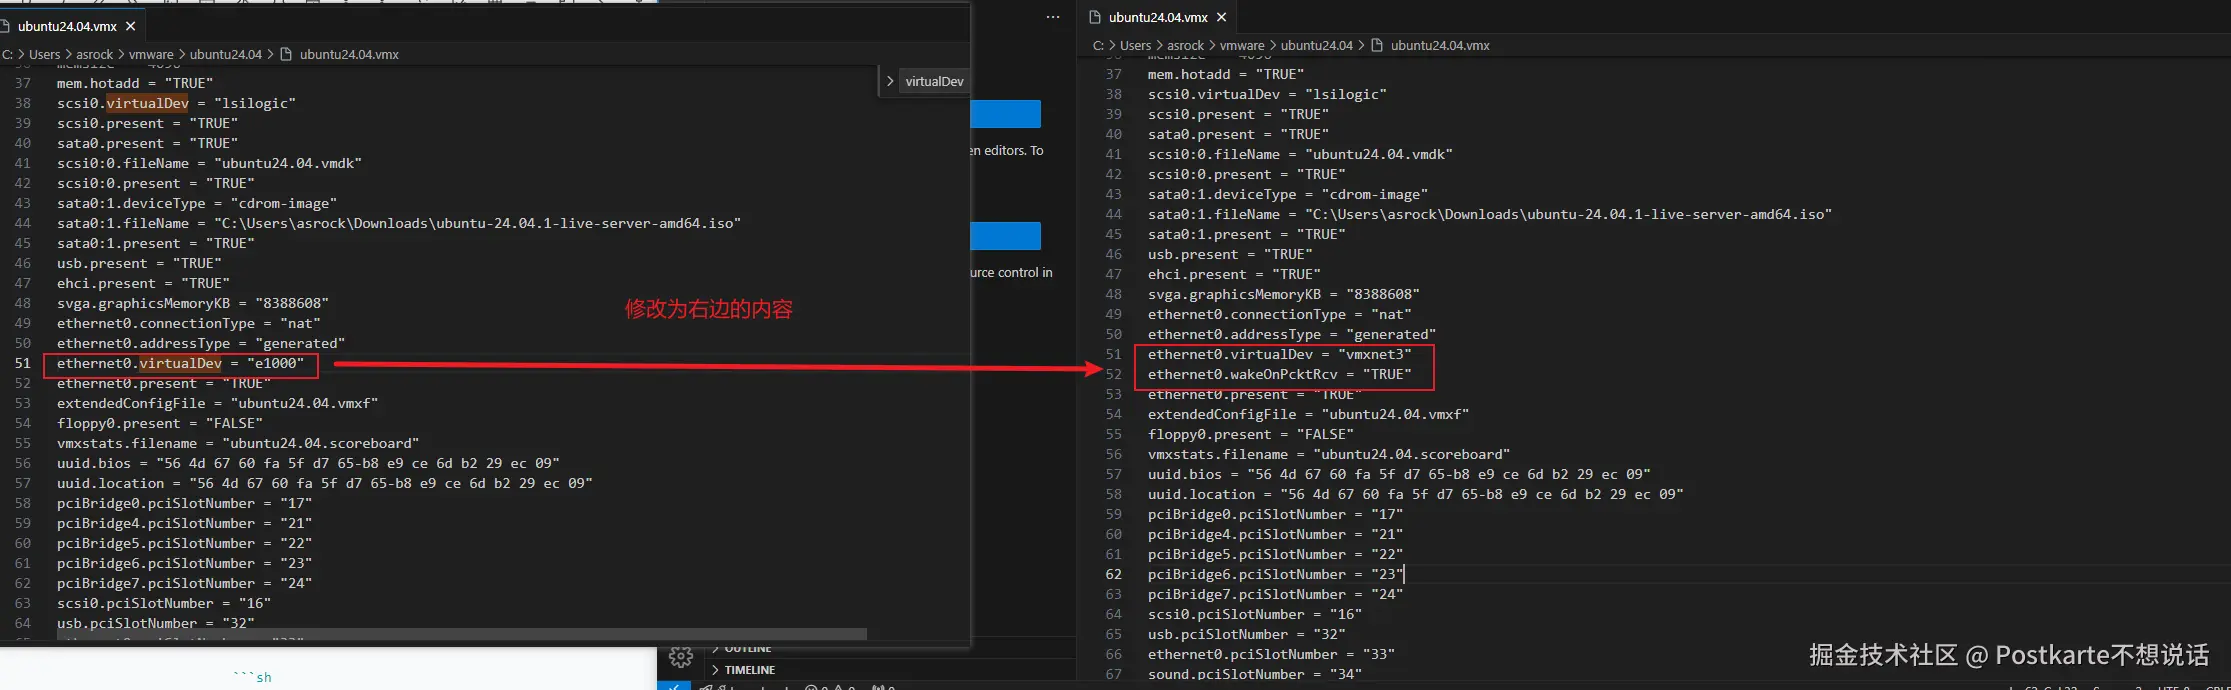The width and height of the screenshot is (2231, 690).
Task: Click the find input containing virtualDev
Action: tap(934, 81)
